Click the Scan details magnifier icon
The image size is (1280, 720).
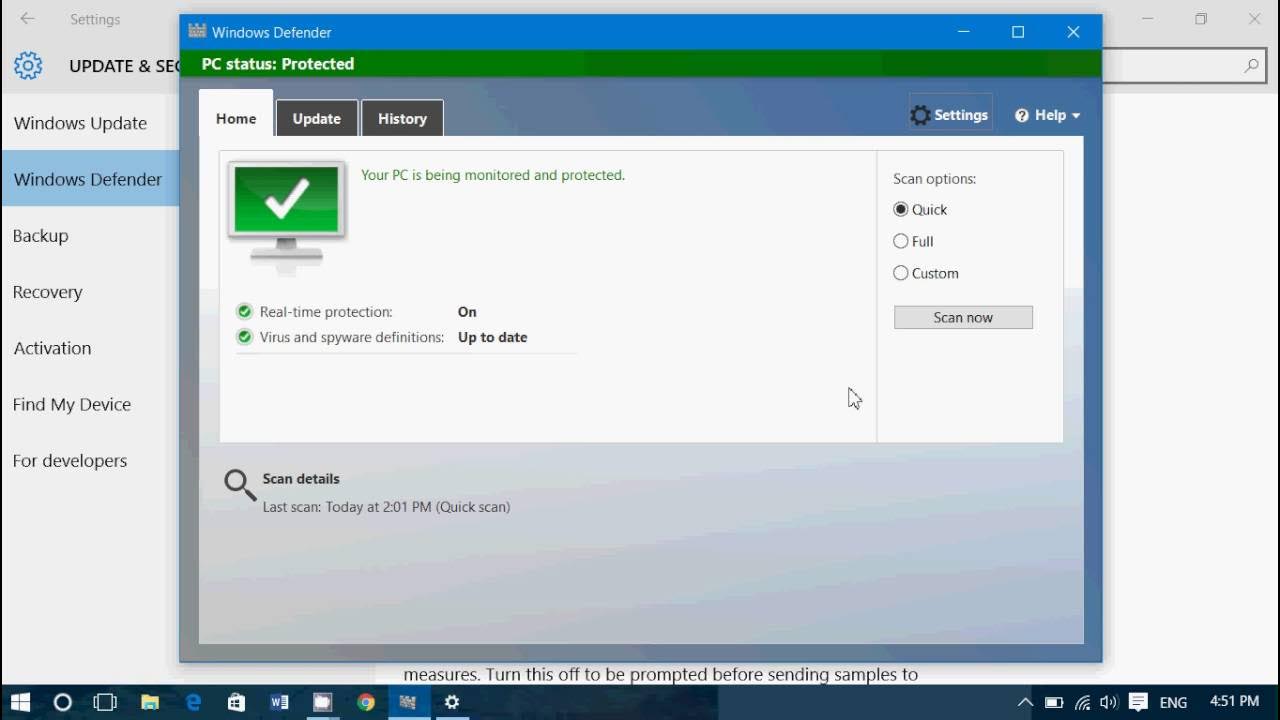240,486
